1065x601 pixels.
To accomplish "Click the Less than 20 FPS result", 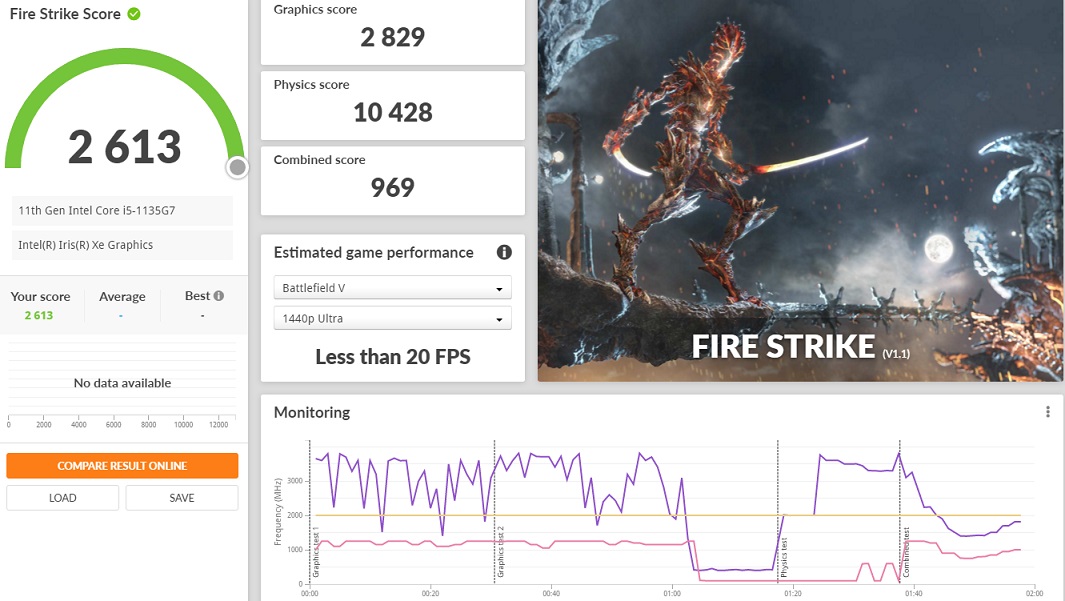I will [393, 357].
